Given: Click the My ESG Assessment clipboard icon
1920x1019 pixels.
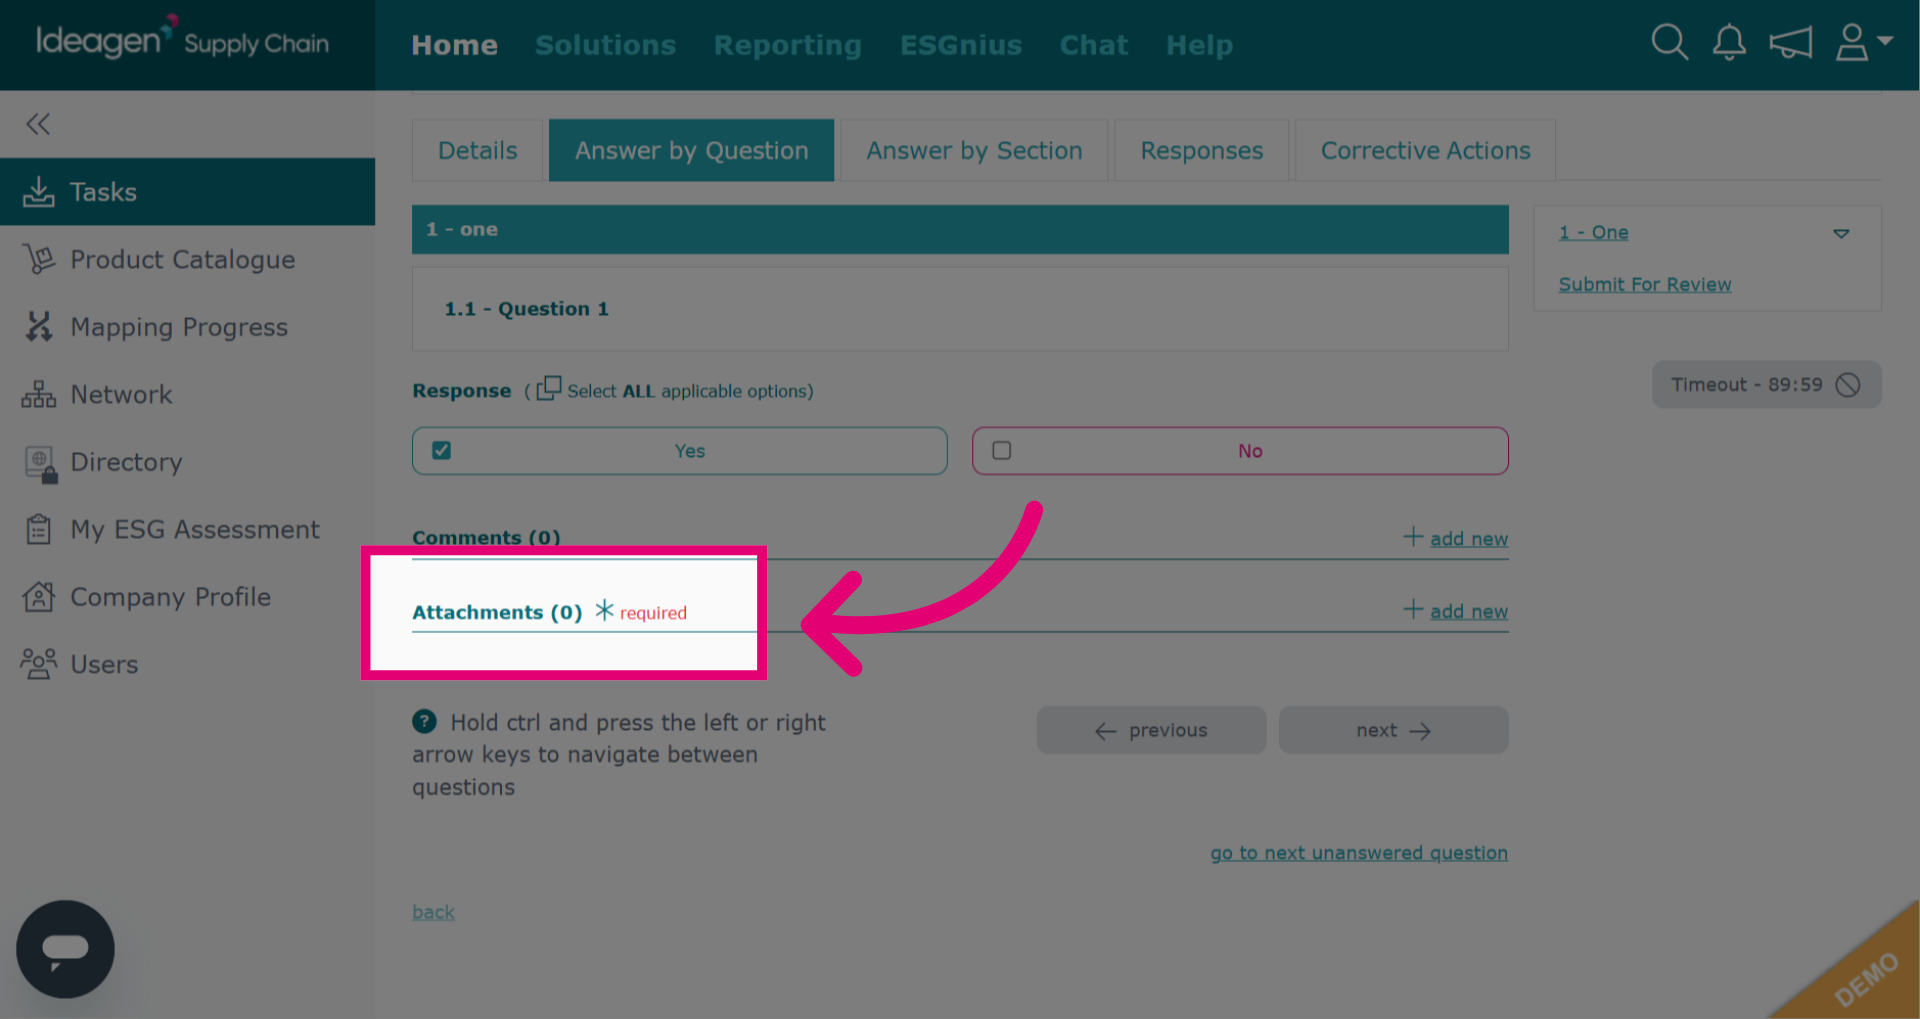Looking at the screenshot, I should point(38,529).
